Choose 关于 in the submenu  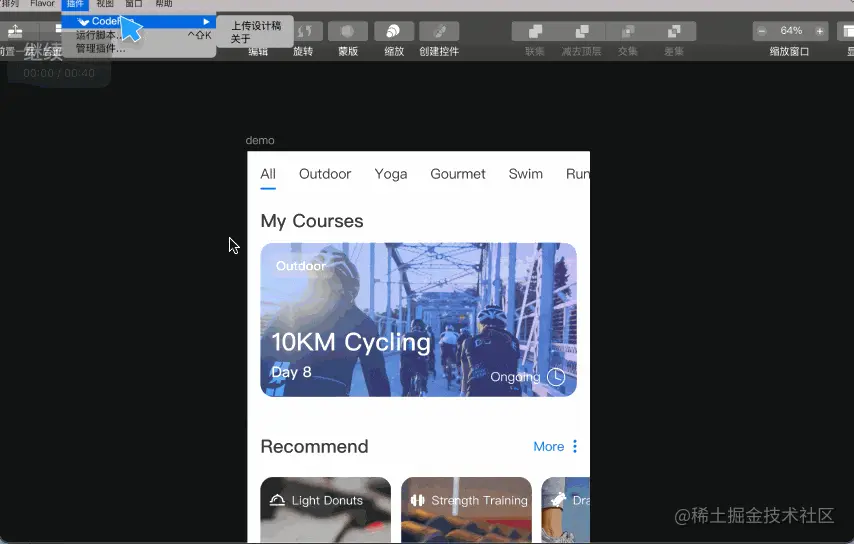(x=240, y=39)
